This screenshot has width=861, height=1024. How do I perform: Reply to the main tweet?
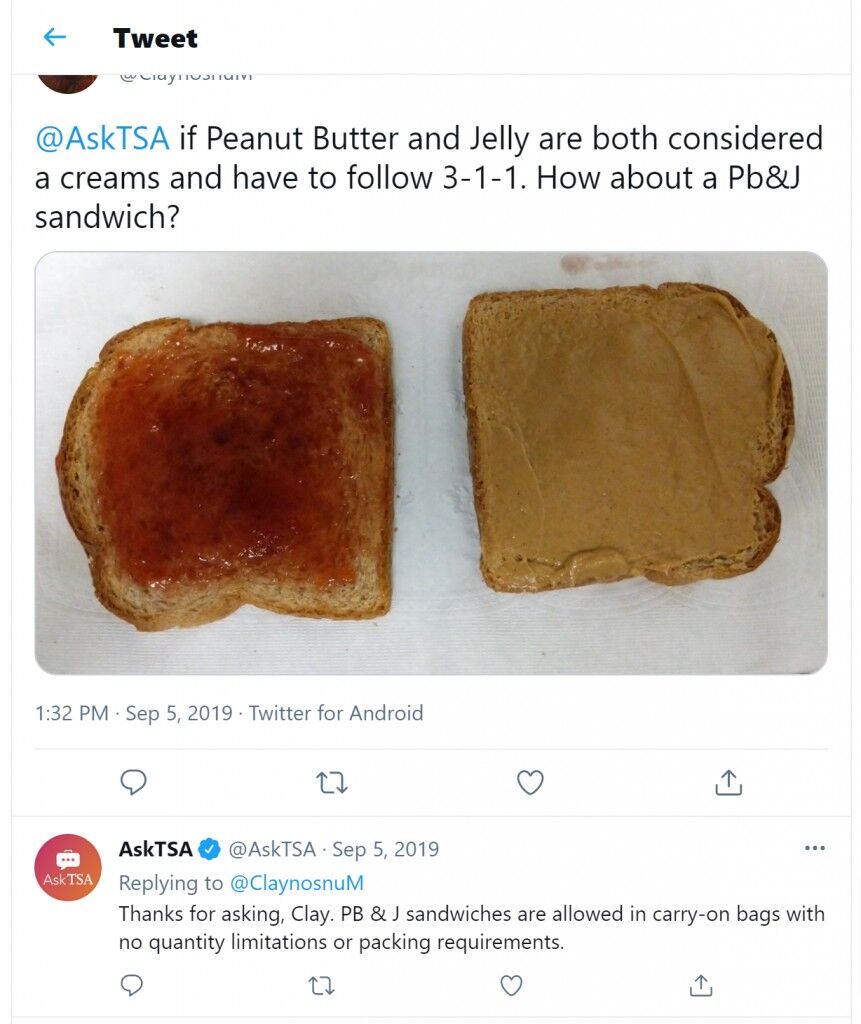click(x=133, y=782)
